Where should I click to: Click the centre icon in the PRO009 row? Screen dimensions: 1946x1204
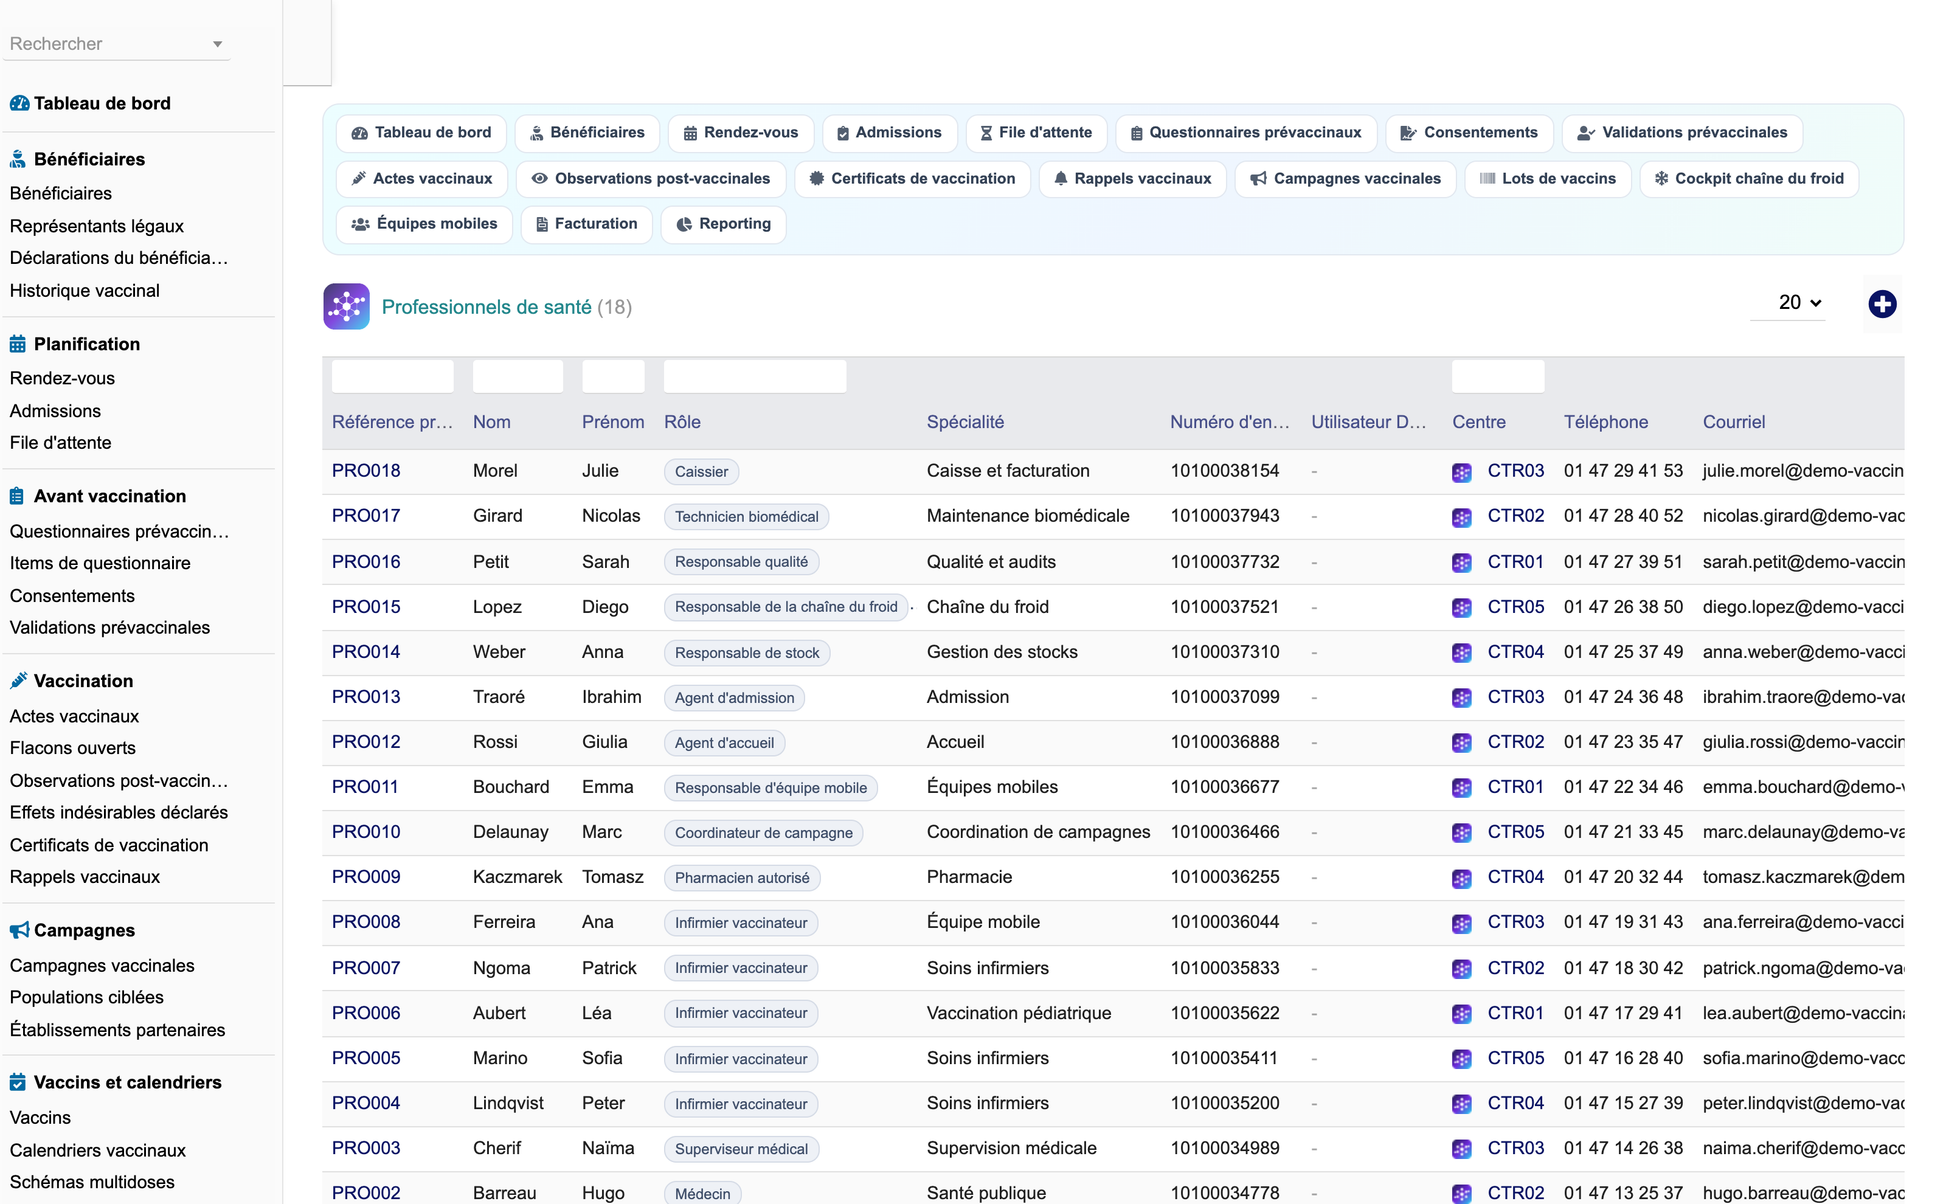pos(1462,878)
